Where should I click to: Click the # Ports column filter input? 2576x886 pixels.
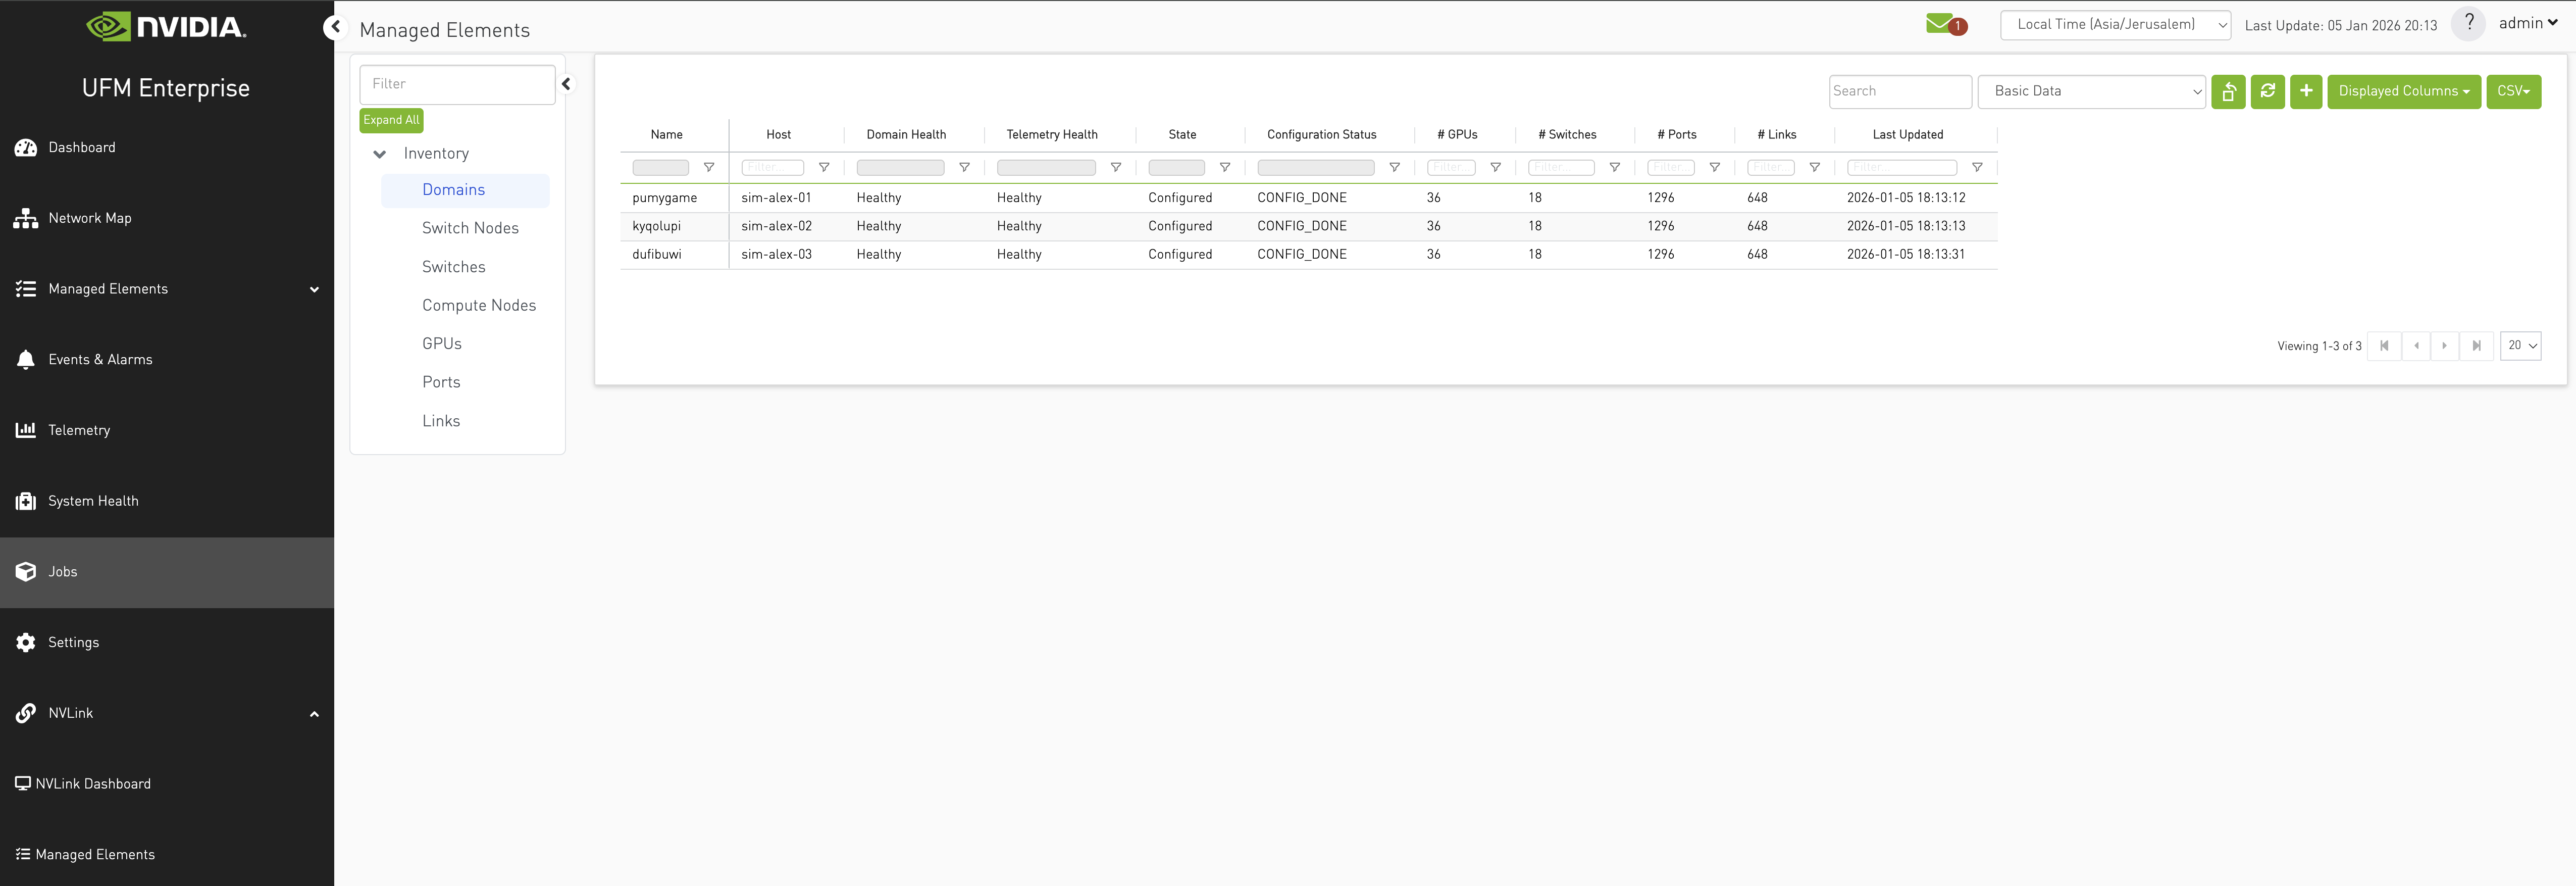click(1670, 168)
